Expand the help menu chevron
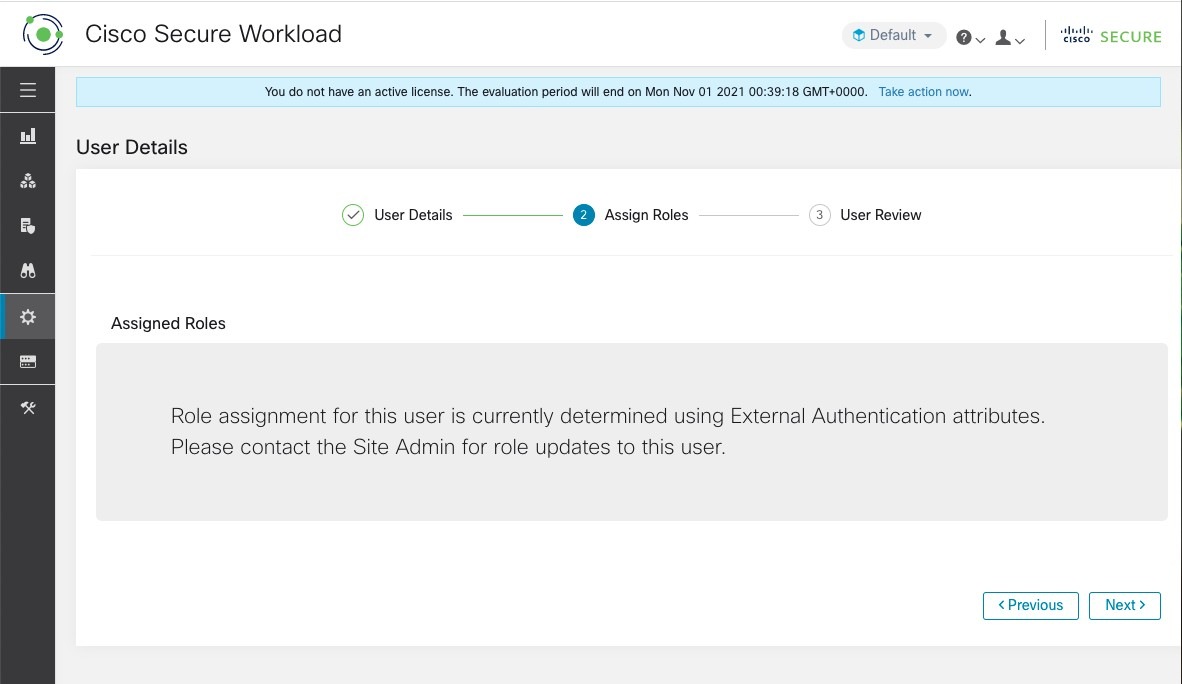Screen dimensions: 1182x684 point(979,40)
